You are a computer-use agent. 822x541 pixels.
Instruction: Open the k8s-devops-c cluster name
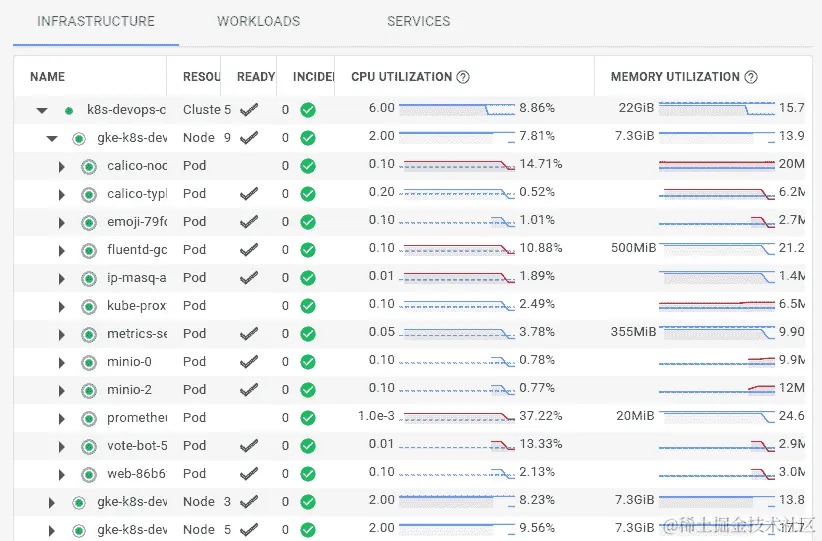tap(126, 110)
